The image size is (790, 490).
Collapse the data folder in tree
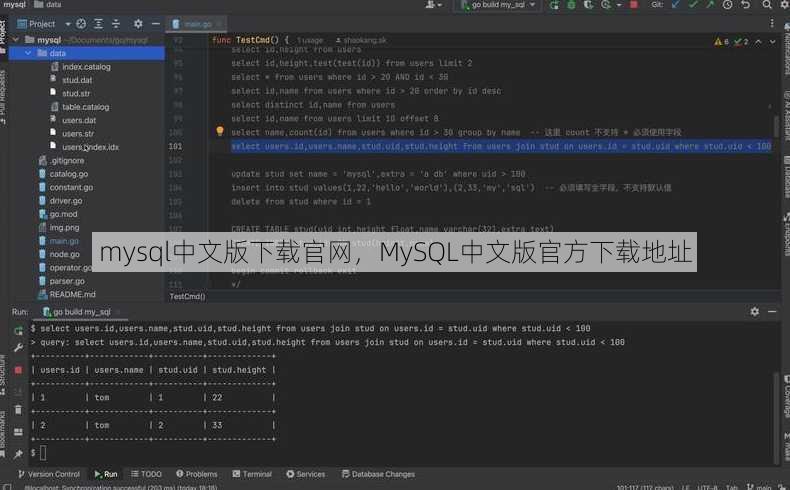(28, 53)
